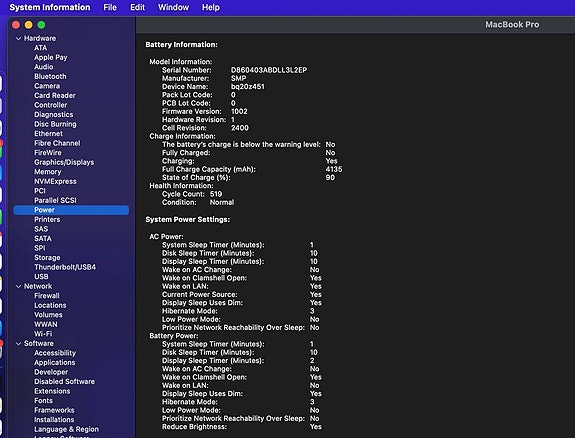Select Firewall under Network
The image size is (575, 438).
pyautogui.click(x=47, y=296)
